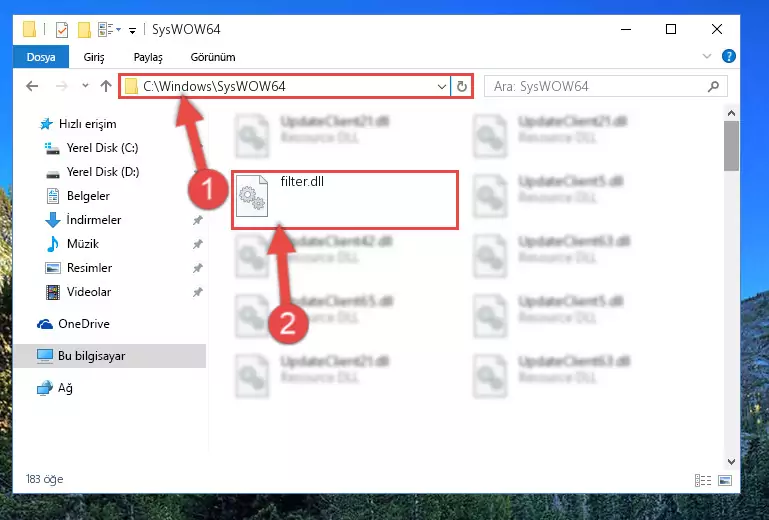Refresh the SysWOW64 folder view
Viewport: 769px width, 520px height.
(461, 86)
